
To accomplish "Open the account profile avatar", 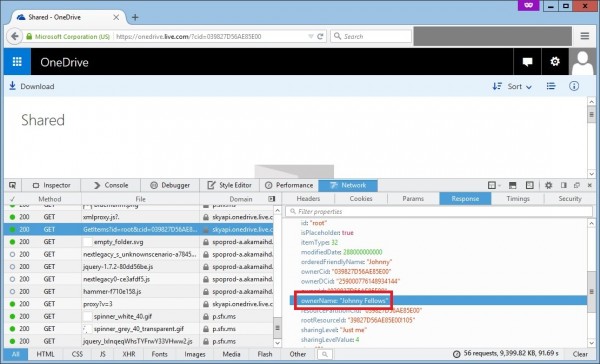I will point(582,62).
